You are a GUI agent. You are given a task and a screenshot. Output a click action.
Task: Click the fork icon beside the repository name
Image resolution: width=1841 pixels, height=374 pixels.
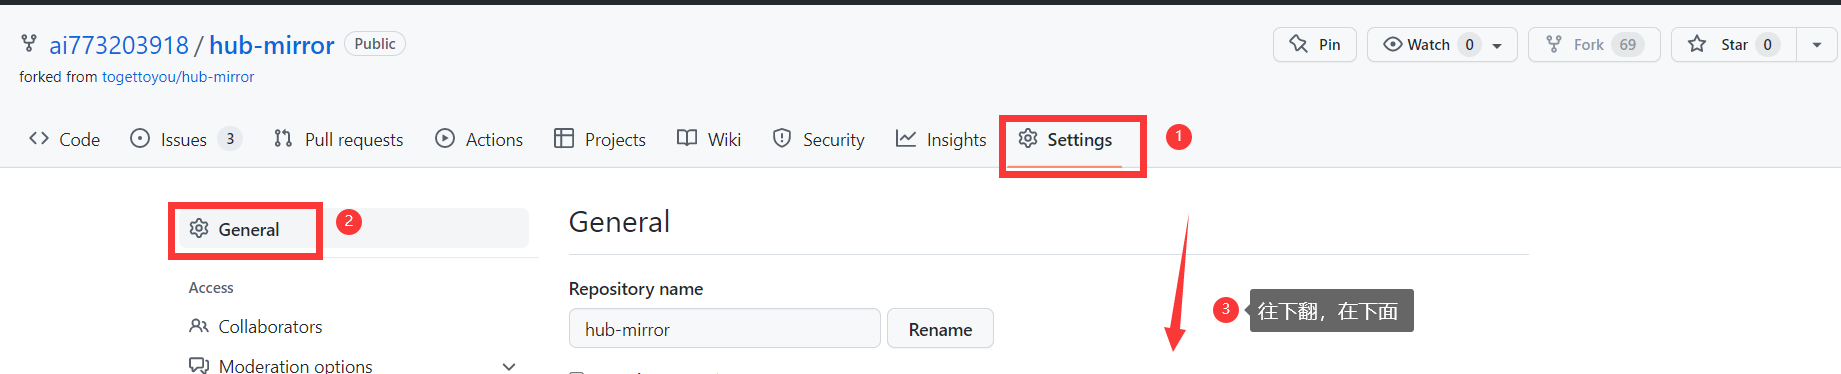click(29, 43)
